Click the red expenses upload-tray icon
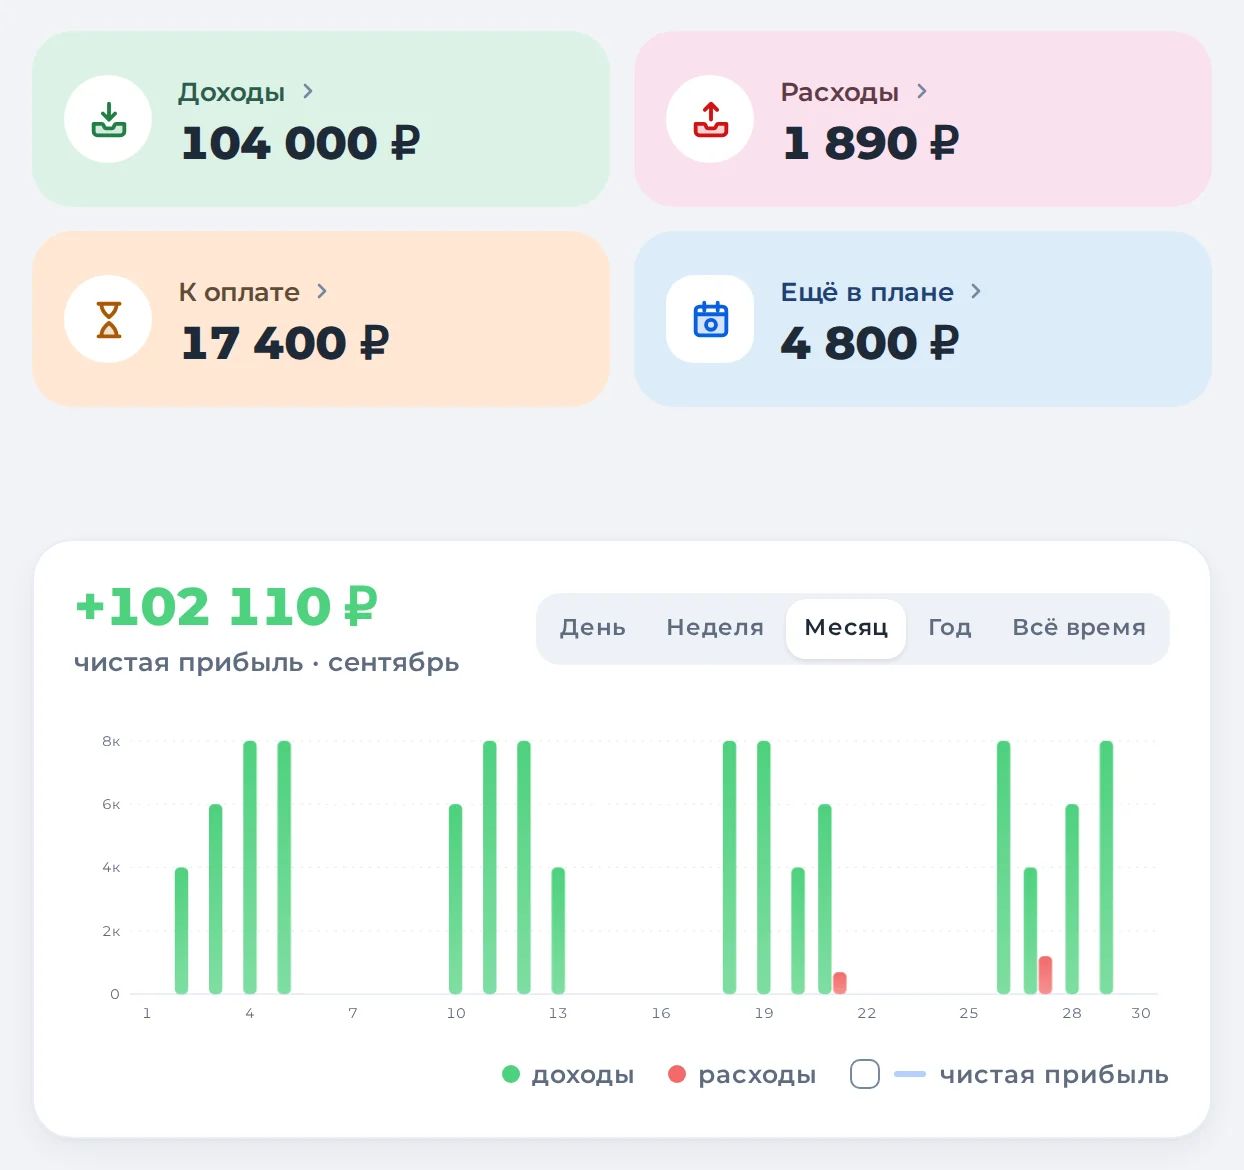The width and height of the screenshot is (1244, 1170). pyautogui.click(x=710, y=119)
